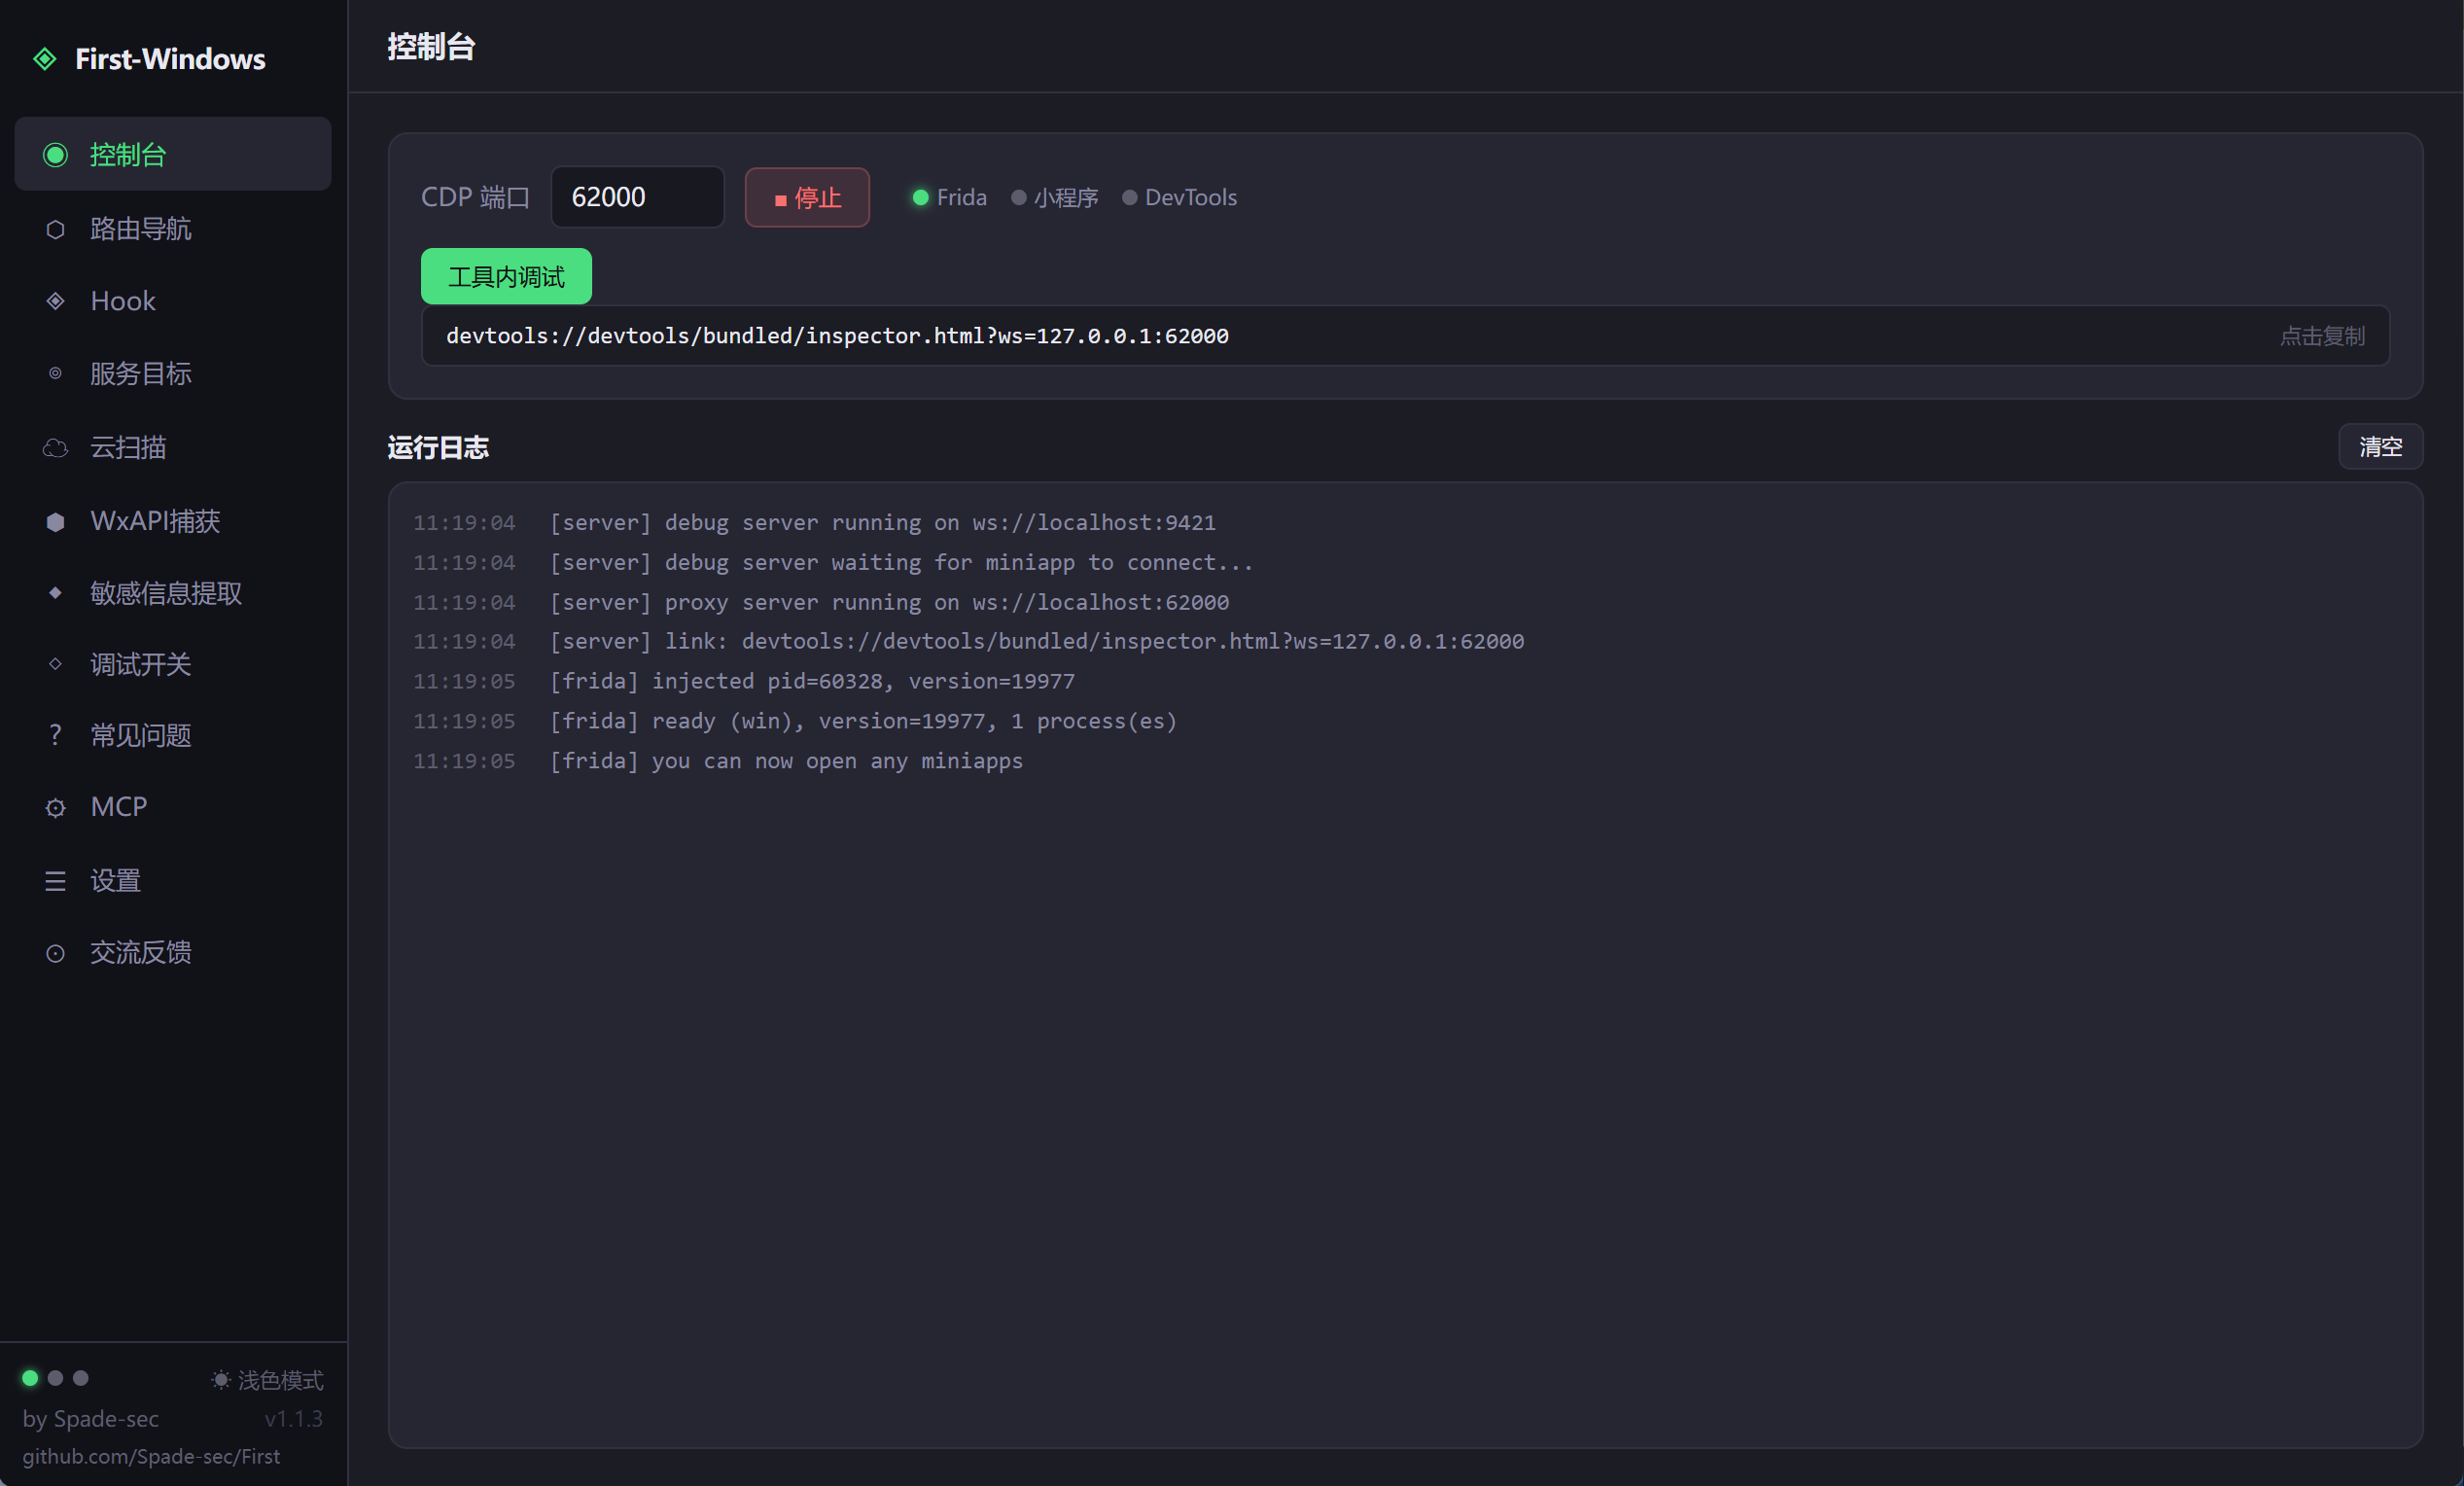The width and height of the screenshot is (2464, 1486).
Task: Click the Frida green status dot
Action: pos(921,198)
